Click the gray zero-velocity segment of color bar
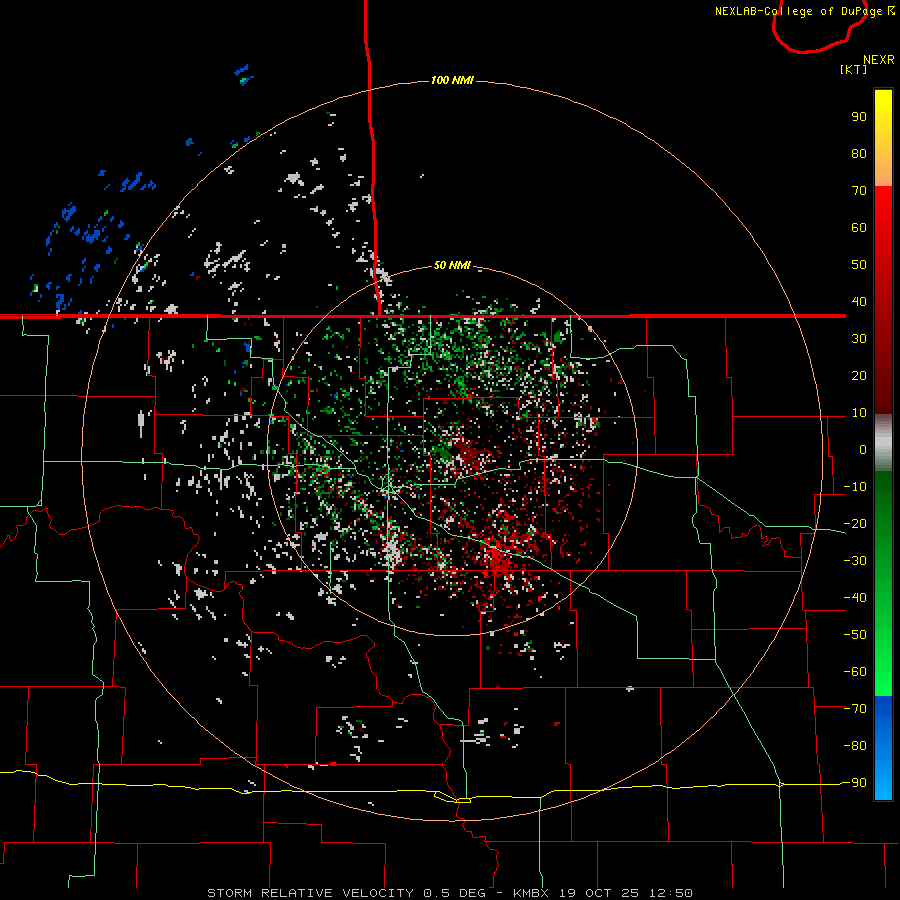900x900 pixels. [x=883, y=443]
